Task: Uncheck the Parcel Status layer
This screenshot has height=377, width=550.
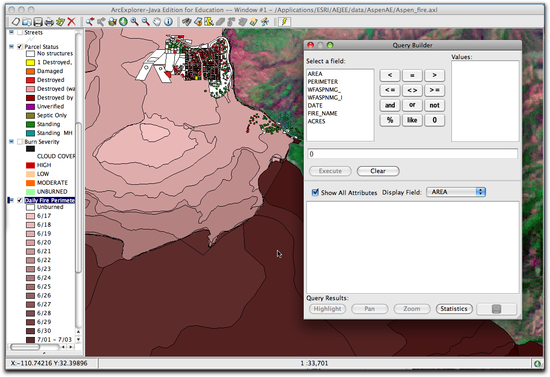Action: (x=20, y=47)
